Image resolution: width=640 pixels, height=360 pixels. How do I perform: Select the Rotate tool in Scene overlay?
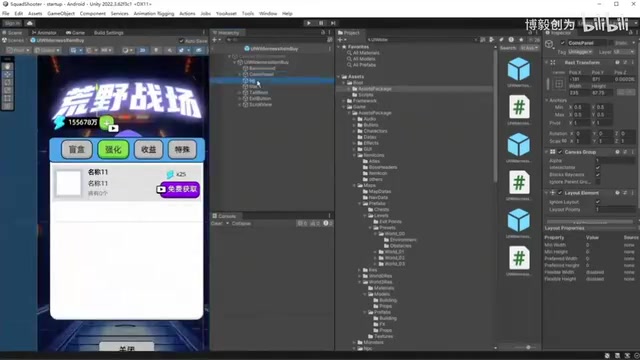tap(8, 82)
